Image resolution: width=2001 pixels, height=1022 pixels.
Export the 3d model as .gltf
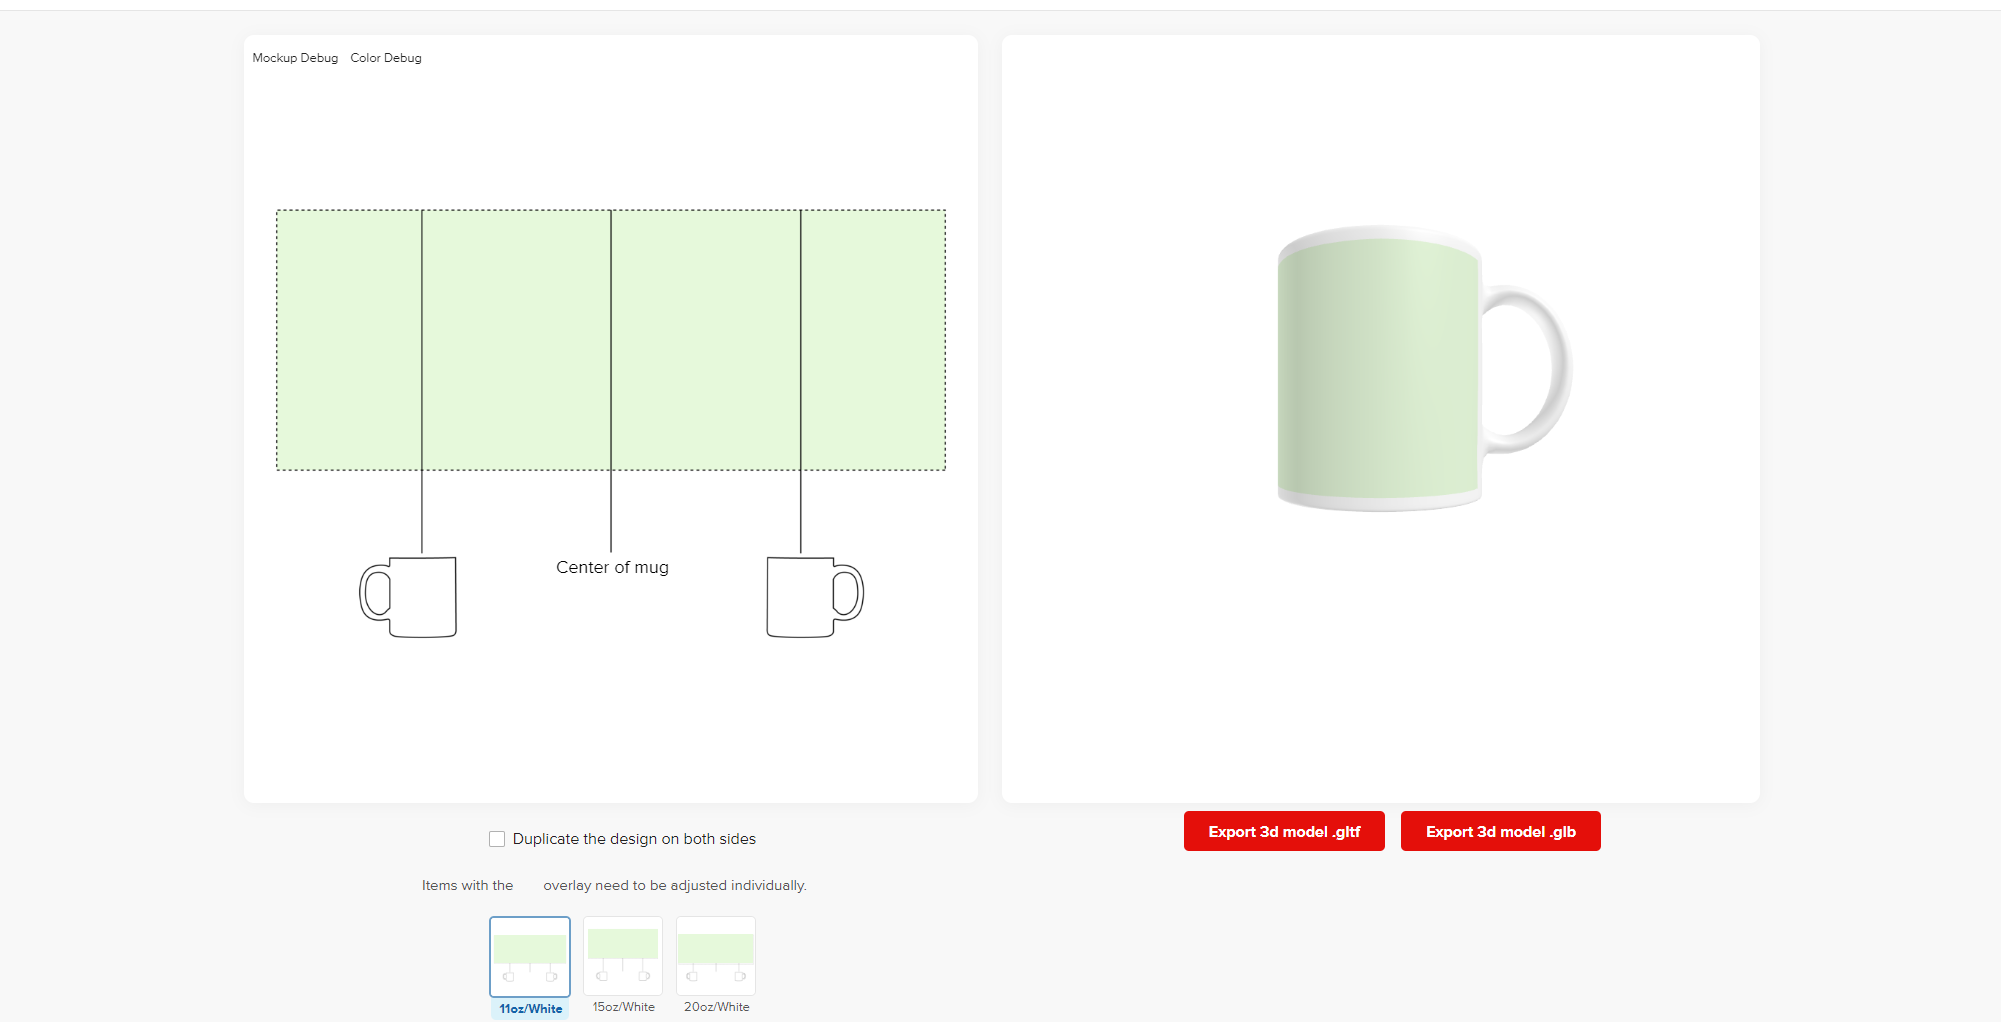(x=1284, y=831)
